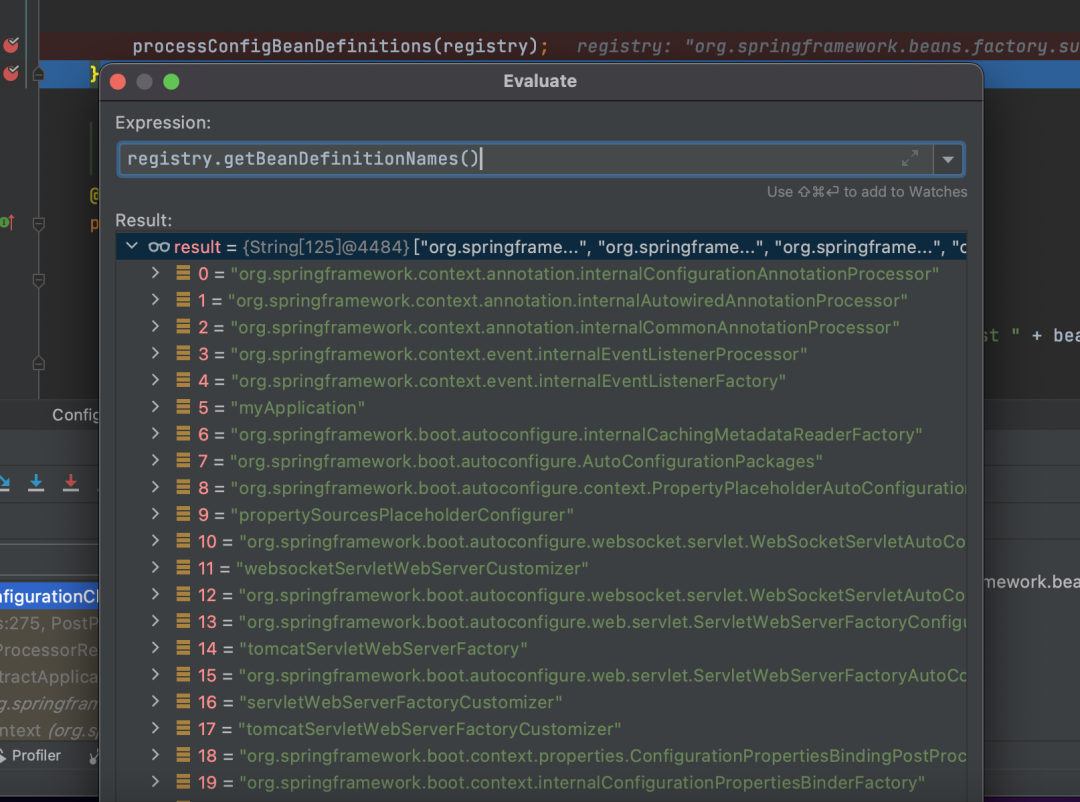The height and width of the screenshot is (802, 1080).
Task: Select row 19 internalConfigurationPropertiesBinderFactory
Action: point(541,783)
